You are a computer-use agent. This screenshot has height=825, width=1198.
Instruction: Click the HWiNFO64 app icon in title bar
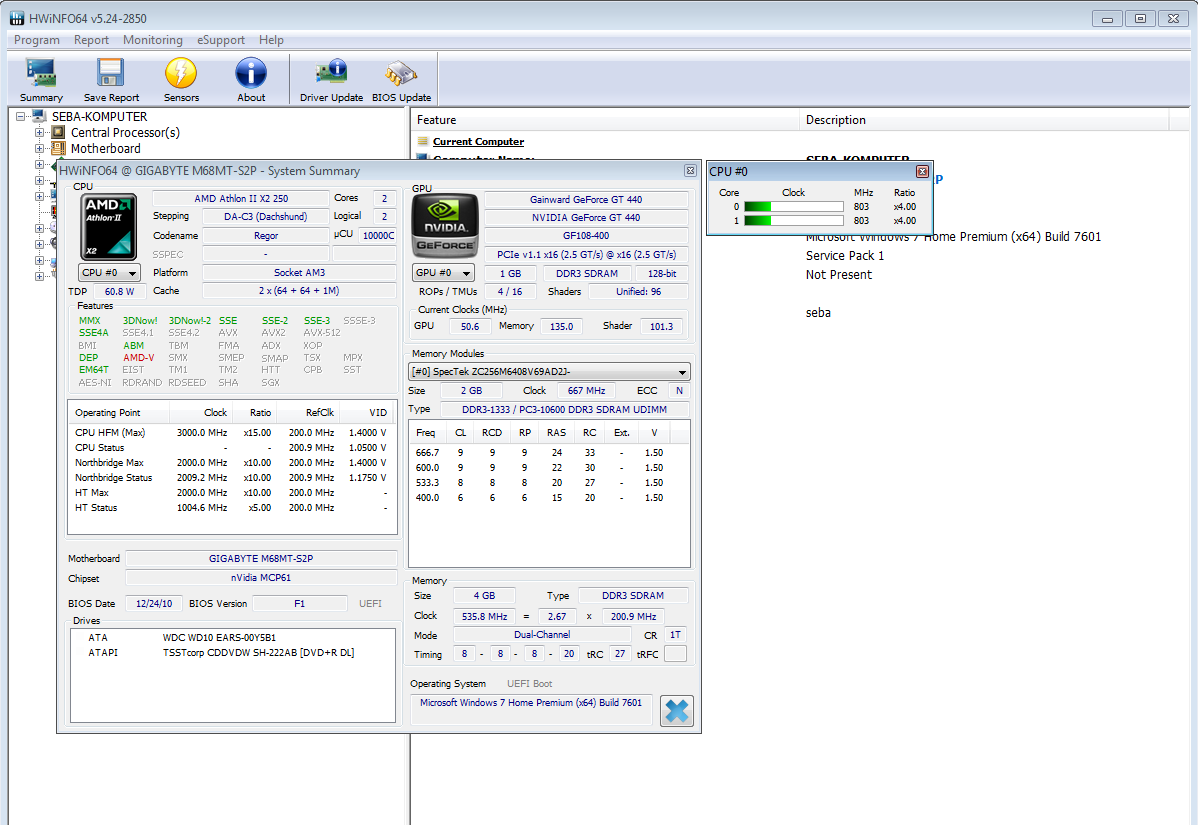click(17, 18)
